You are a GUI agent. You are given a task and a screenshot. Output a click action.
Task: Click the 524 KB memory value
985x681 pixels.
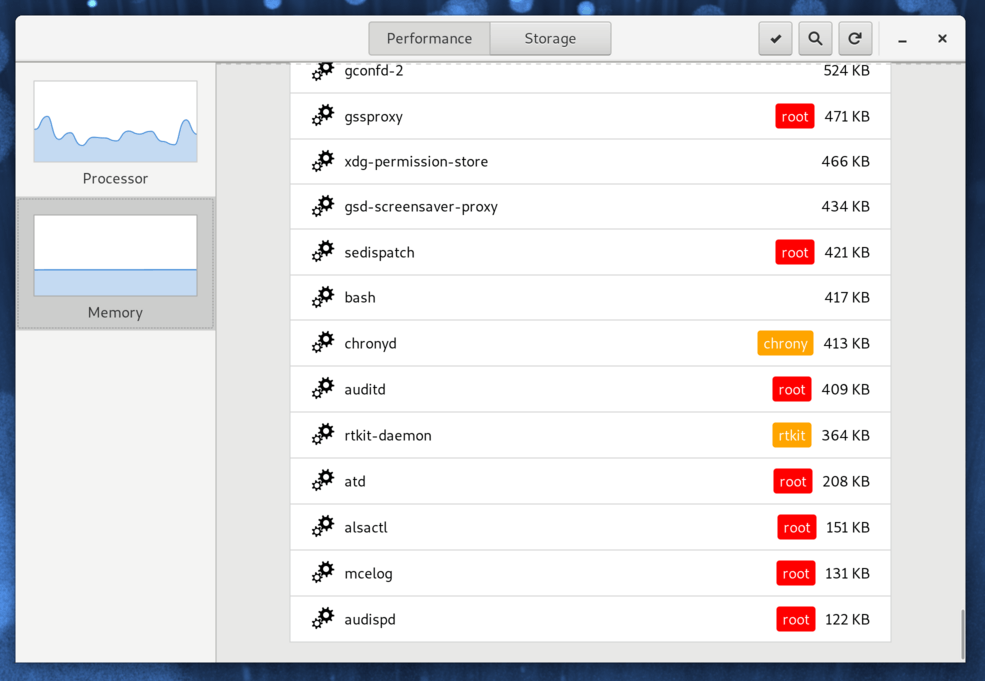point(846,70)
